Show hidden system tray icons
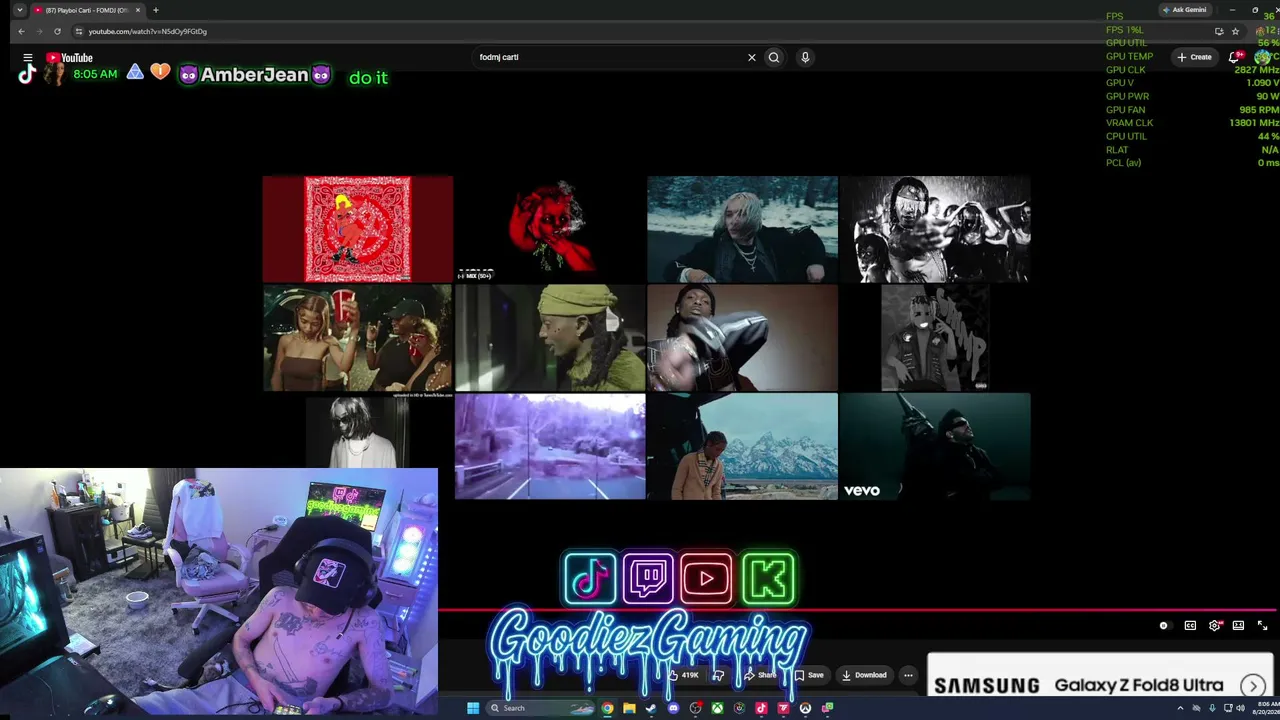The width and height of the screenshot is (1280, 720). tap(1180, 708)
